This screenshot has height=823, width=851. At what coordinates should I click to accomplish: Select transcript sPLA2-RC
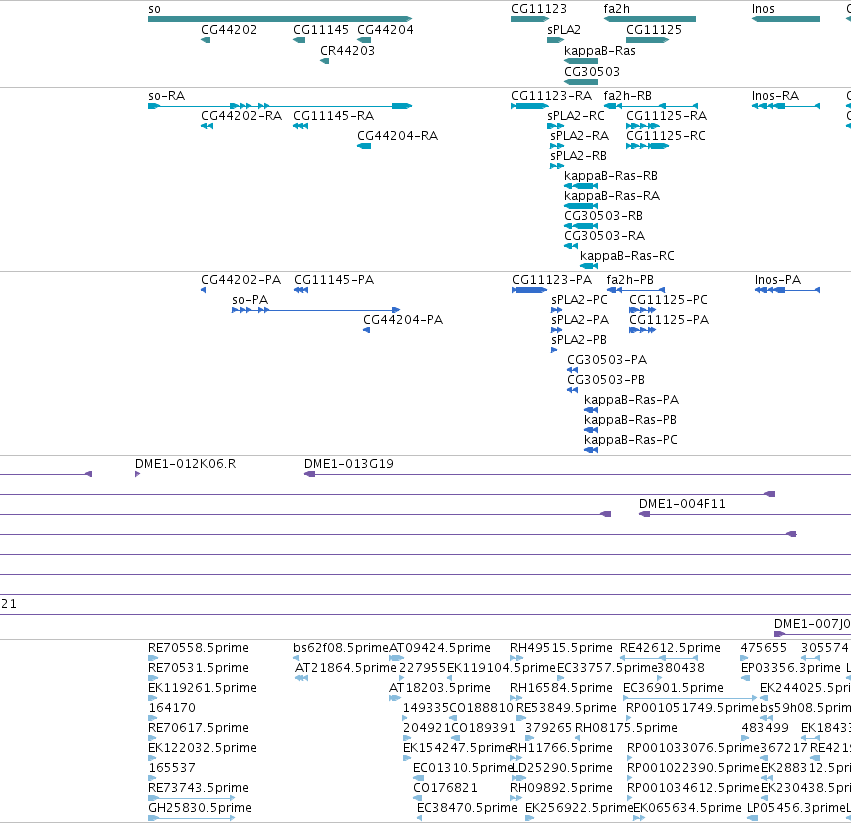pos(576,116)
